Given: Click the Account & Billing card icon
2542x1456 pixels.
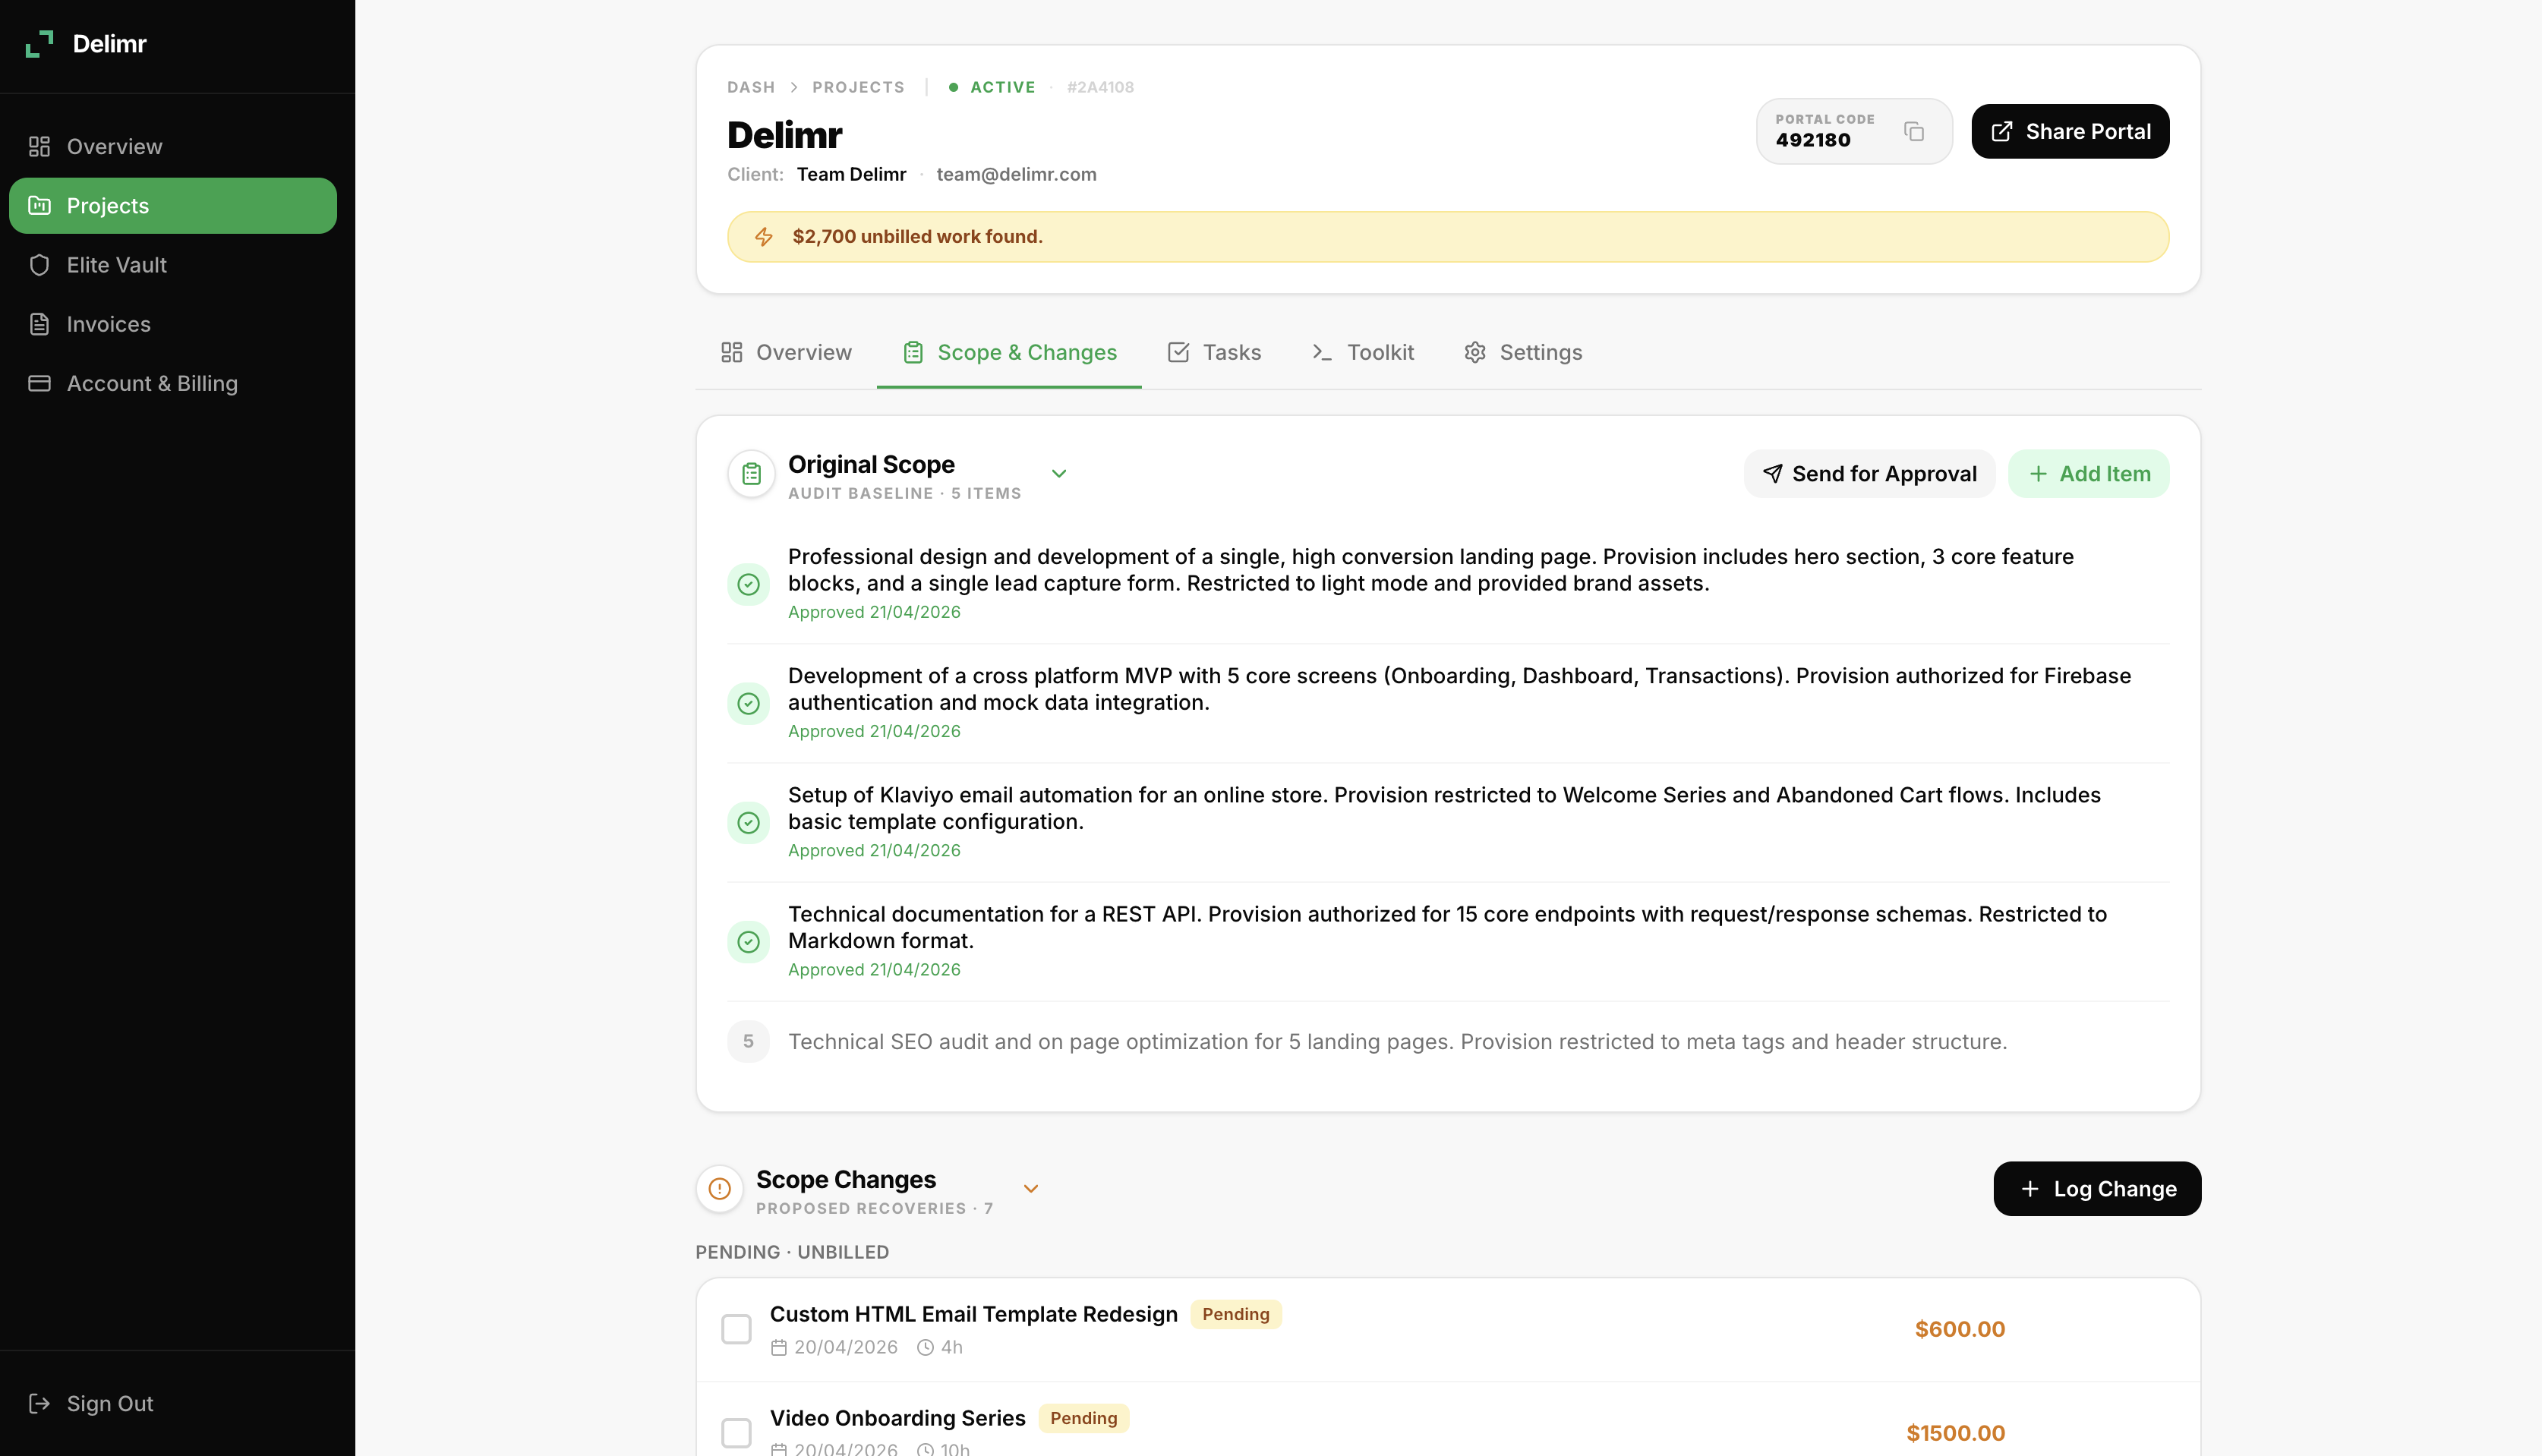Looking at the screenshot, I should click(x=39, y=383).
